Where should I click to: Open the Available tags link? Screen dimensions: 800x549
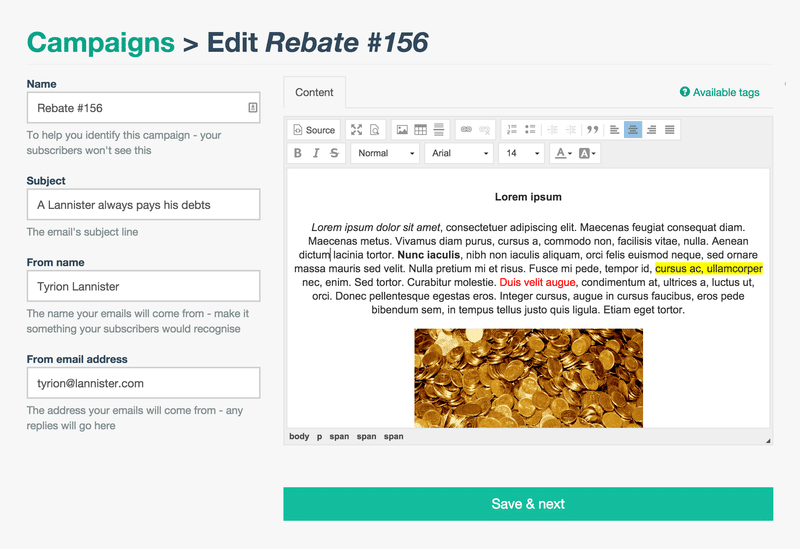(720, 92)
